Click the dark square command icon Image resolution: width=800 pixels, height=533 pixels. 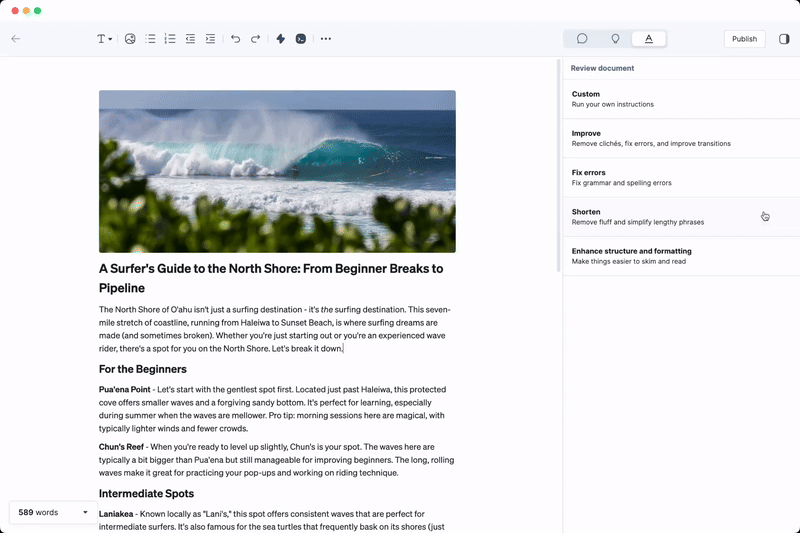(301, 39)
